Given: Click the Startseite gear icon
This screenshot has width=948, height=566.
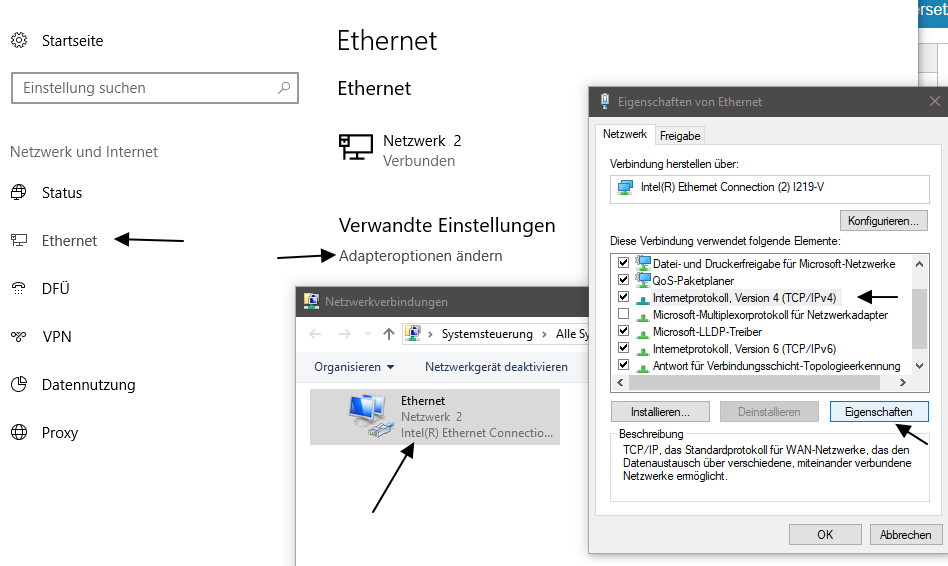Looking at the screenshot, I should [x=19, y=41].
